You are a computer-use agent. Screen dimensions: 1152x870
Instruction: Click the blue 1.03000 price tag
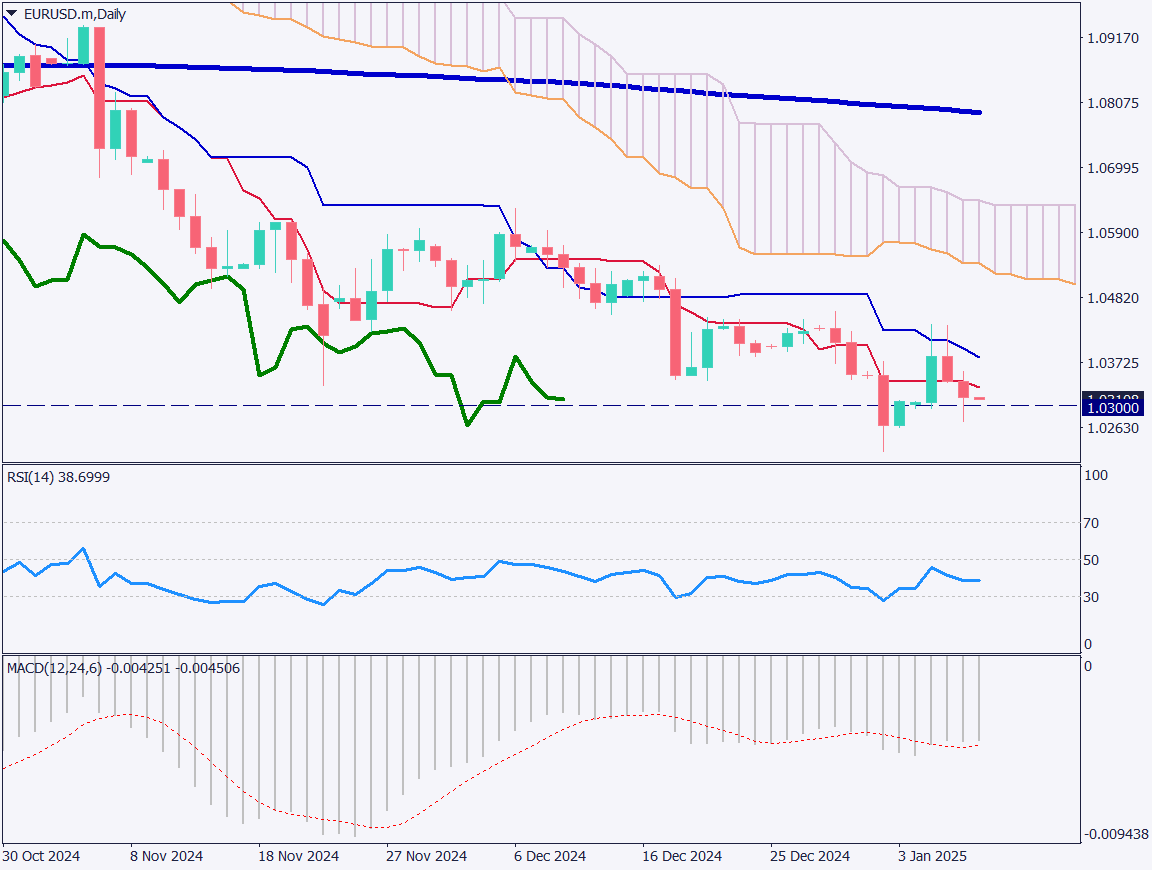click(x=1113, y=408)
